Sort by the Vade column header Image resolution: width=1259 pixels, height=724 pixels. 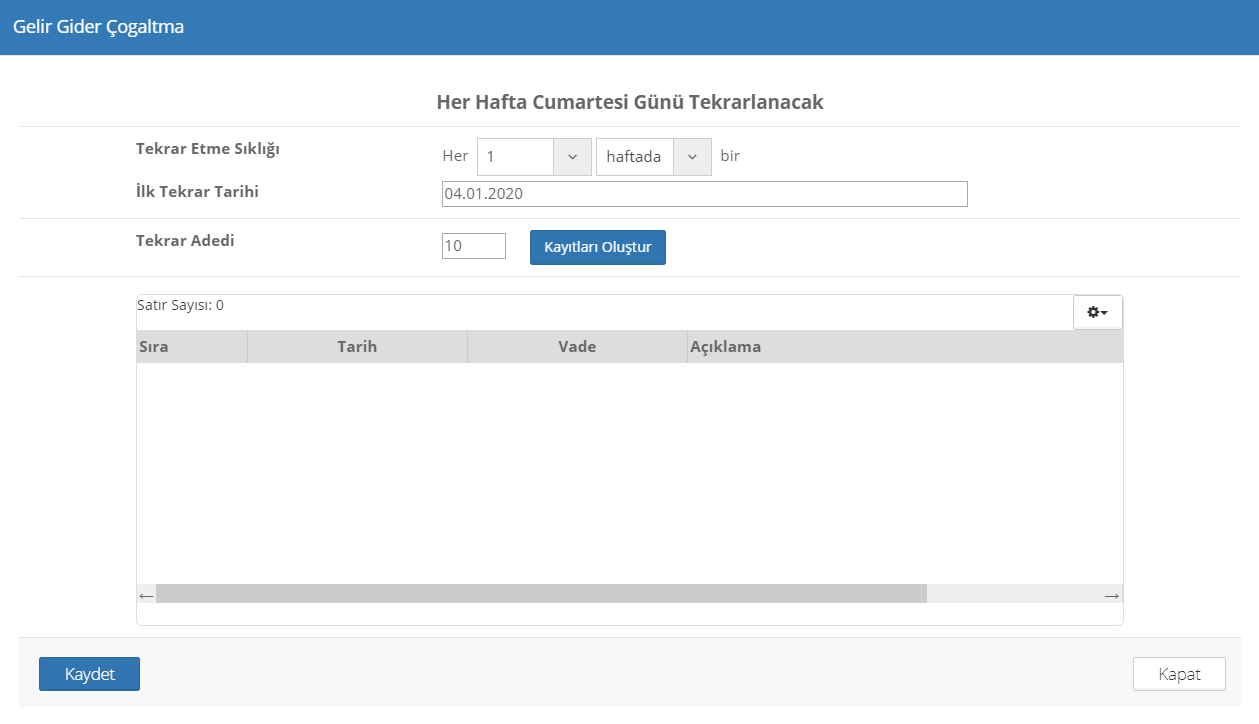tap(577, 347)
